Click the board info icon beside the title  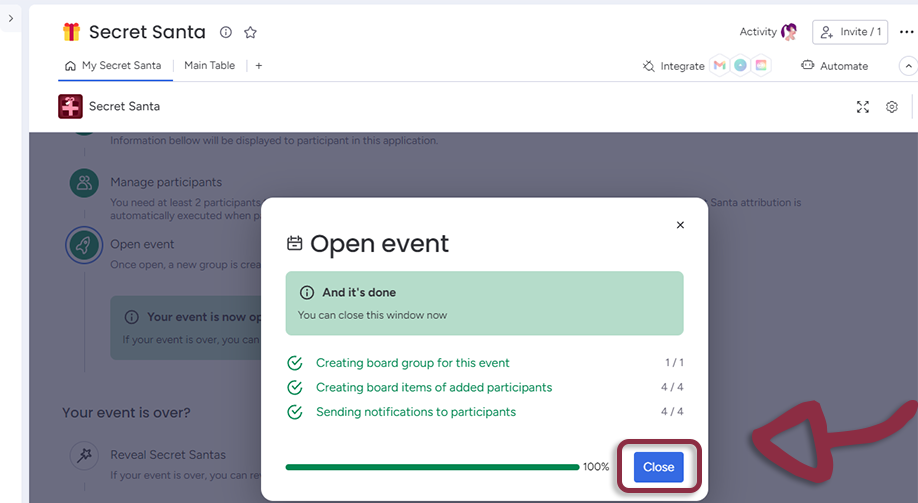click(x=226, y=33)
